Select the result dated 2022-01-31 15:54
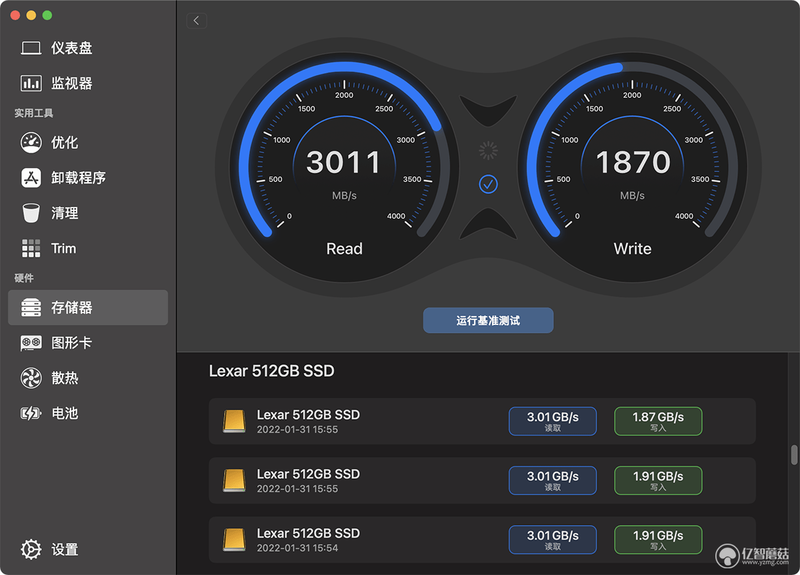Viewport: 800px width, 575px height. (482, 540)
